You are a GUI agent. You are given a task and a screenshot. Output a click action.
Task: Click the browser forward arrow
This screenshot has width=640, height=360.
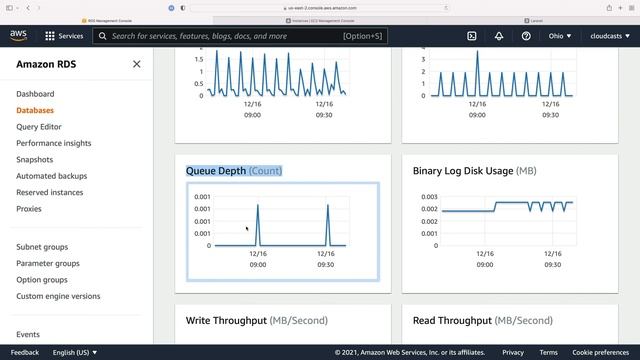tap(39, 8)
